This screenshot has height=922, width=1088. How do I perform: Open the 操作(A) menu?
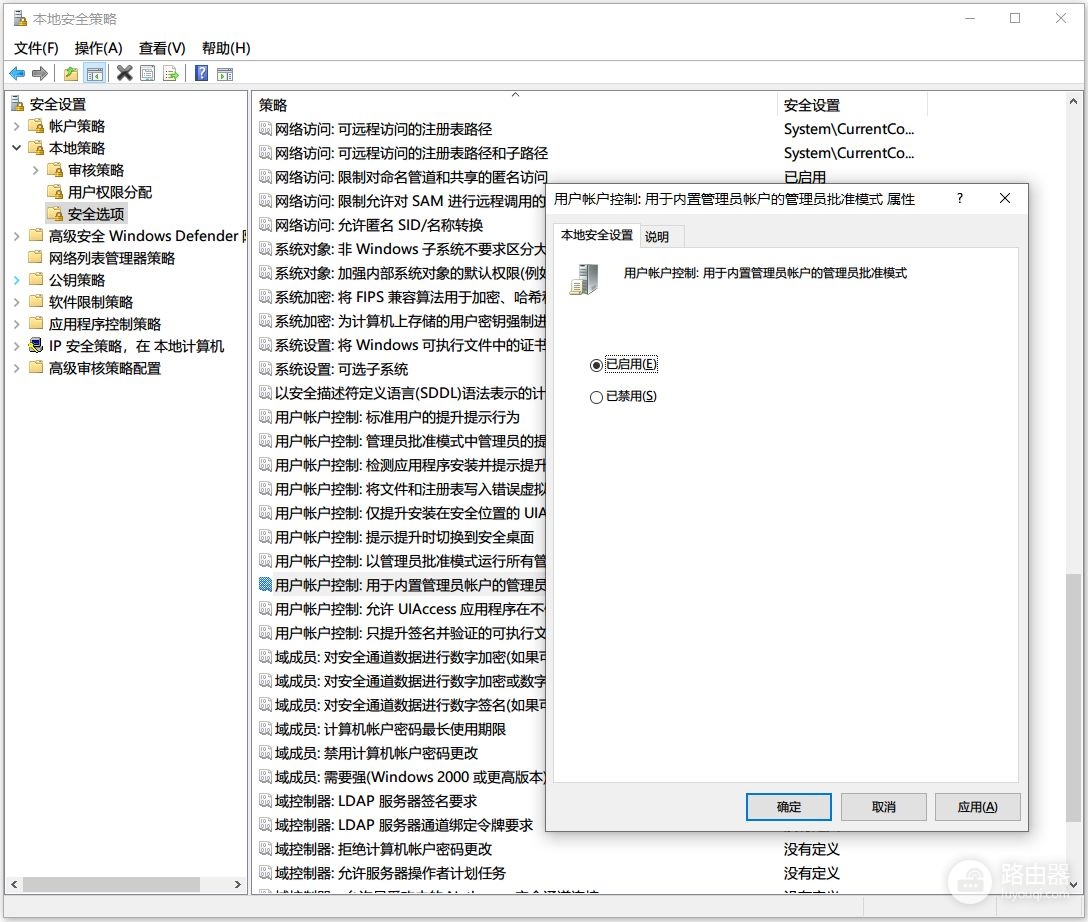(99, 48)
